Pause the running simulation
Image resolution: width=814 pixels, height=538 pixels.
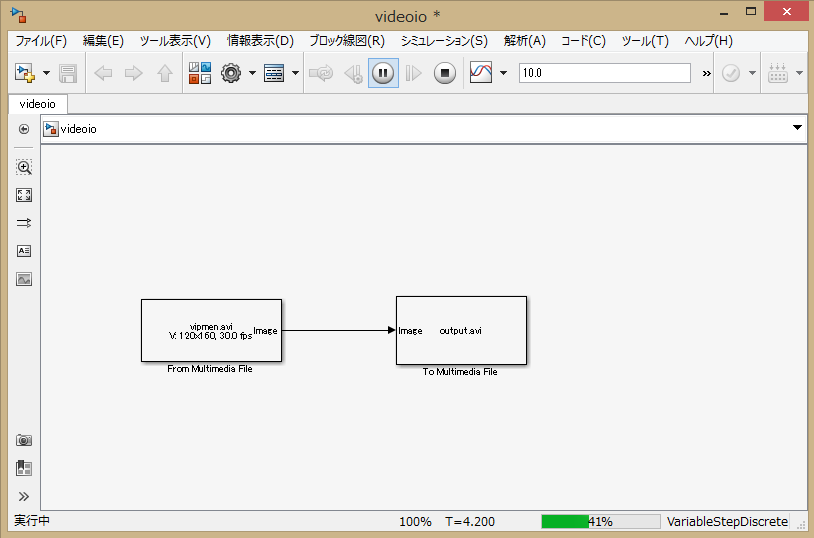pos(383,73)
